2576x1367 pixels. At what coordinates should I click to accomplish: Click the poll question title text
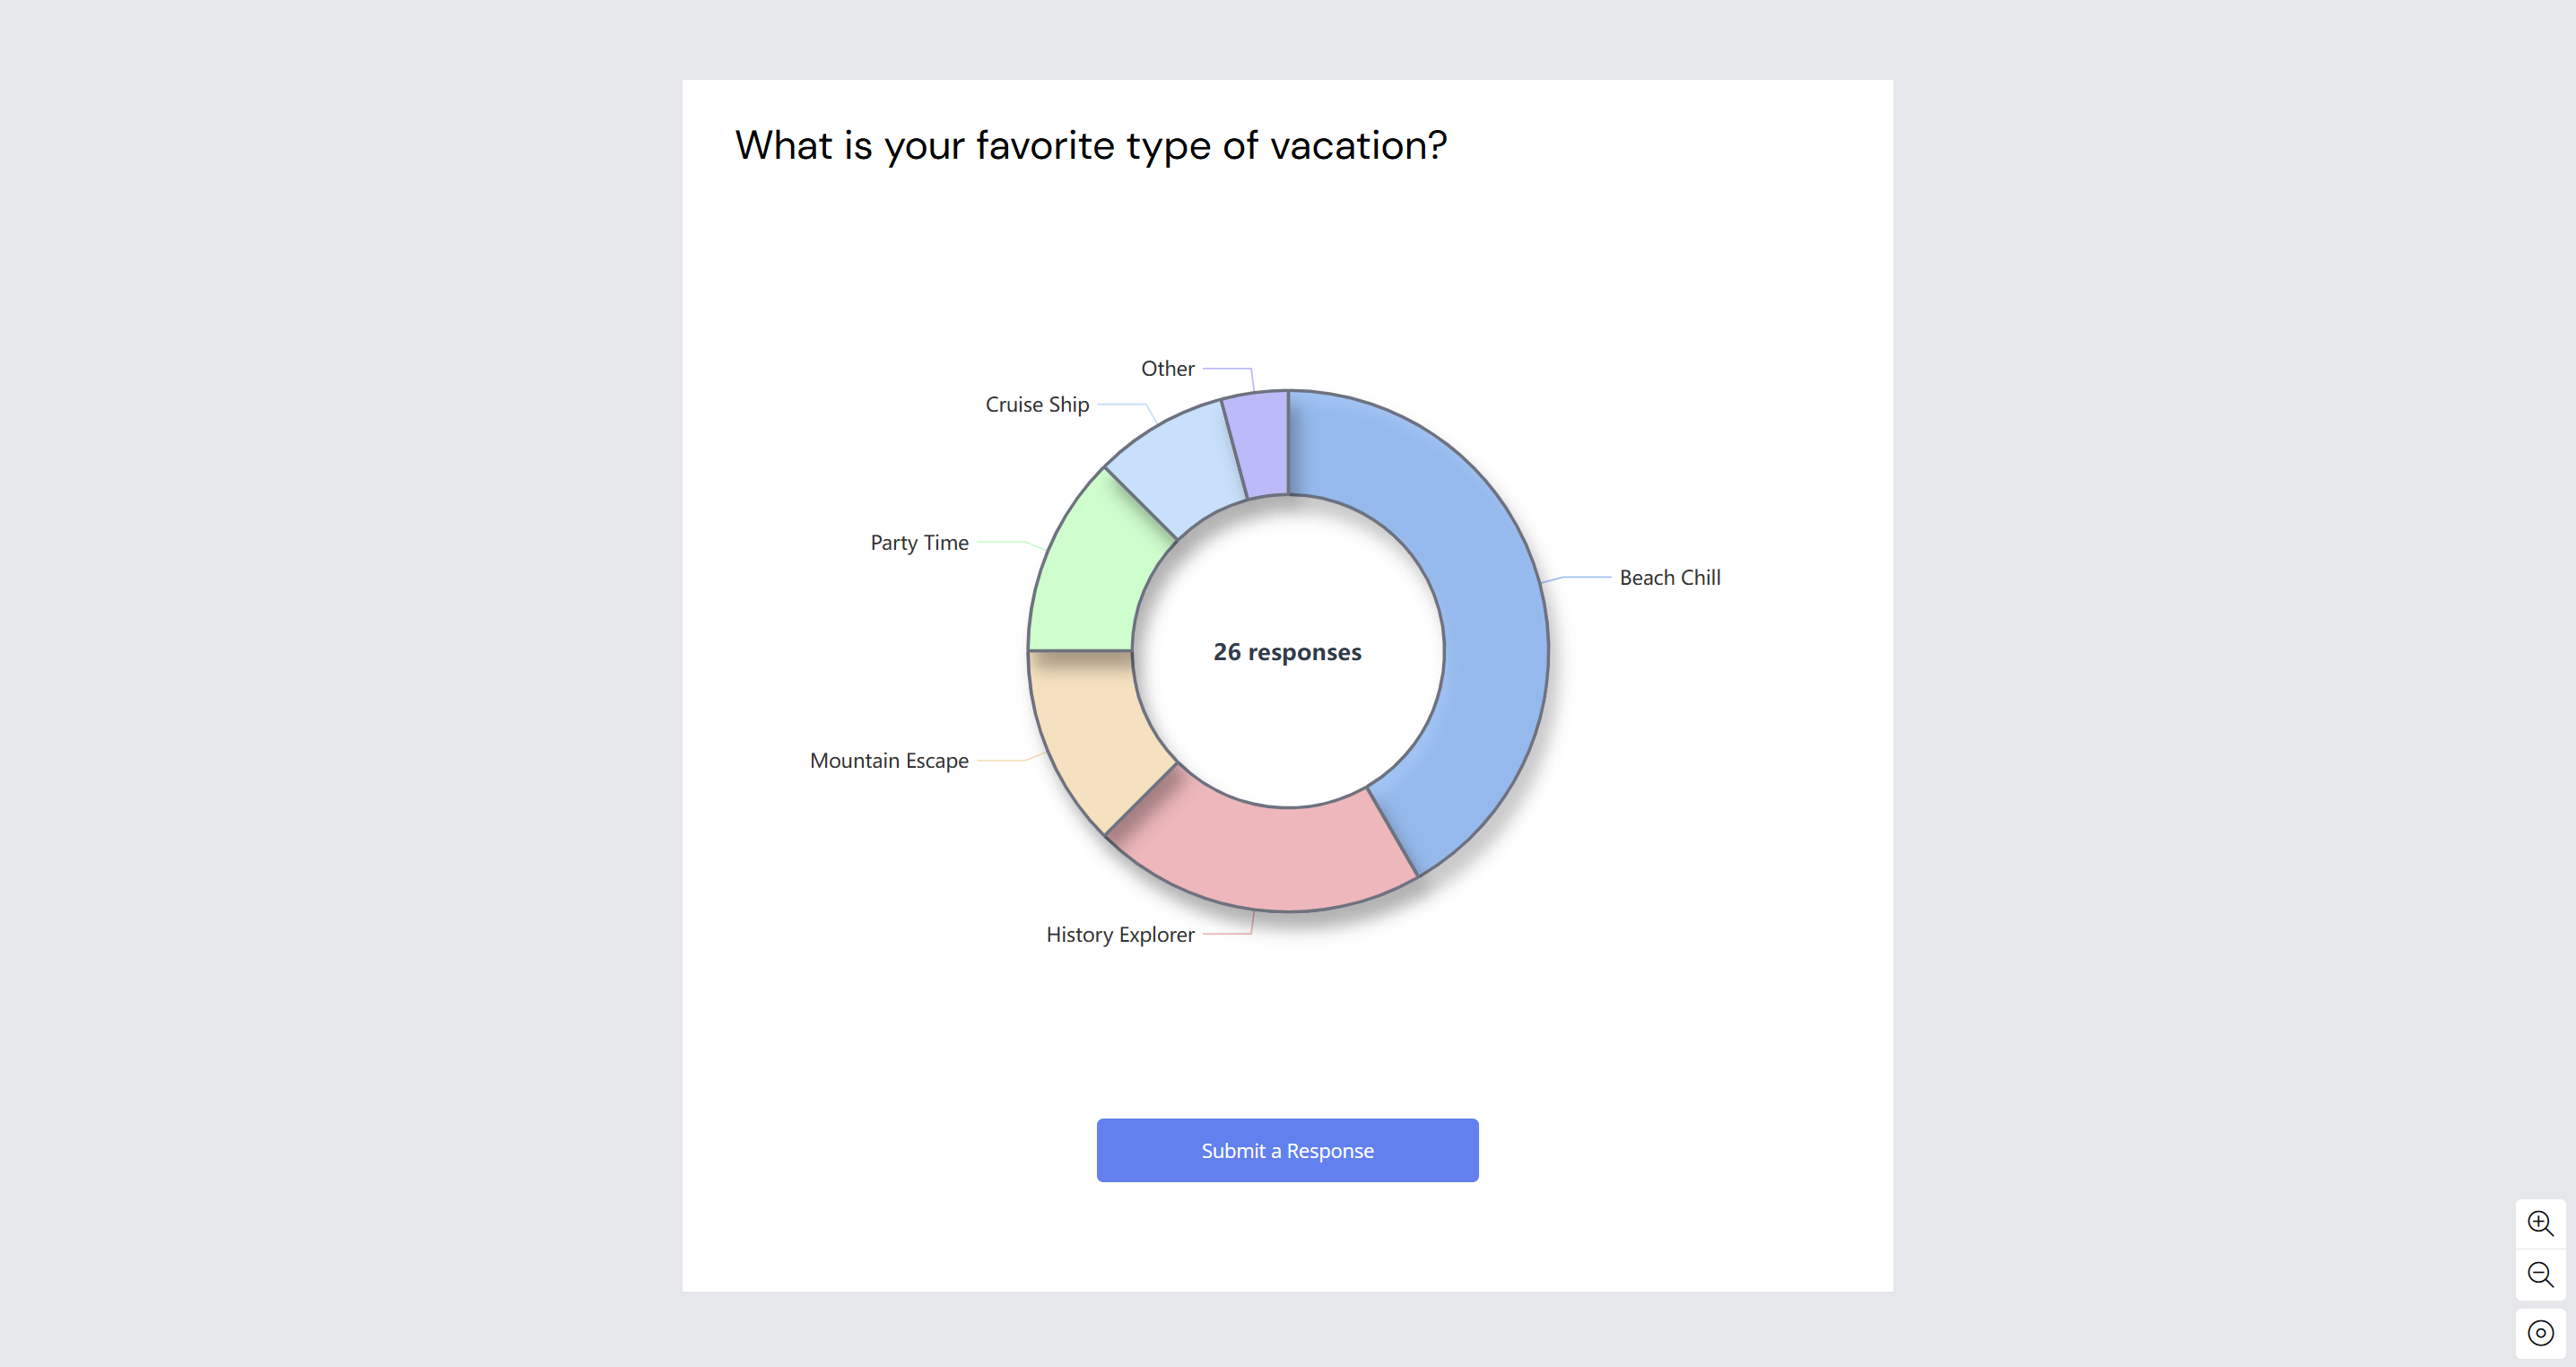[x=1089, y=145]
